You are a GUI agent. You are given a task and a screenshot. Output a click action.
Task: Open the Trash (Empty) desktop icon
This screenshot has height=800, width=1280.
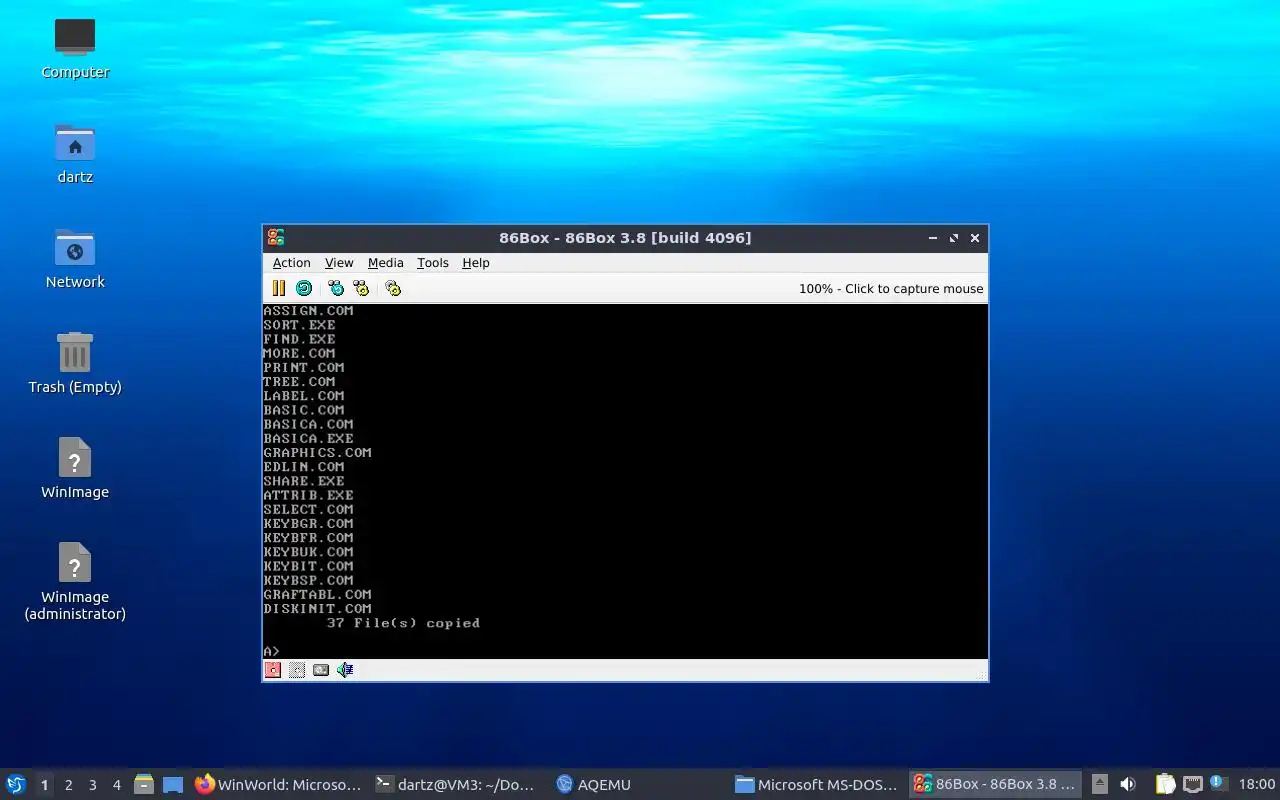75,363
